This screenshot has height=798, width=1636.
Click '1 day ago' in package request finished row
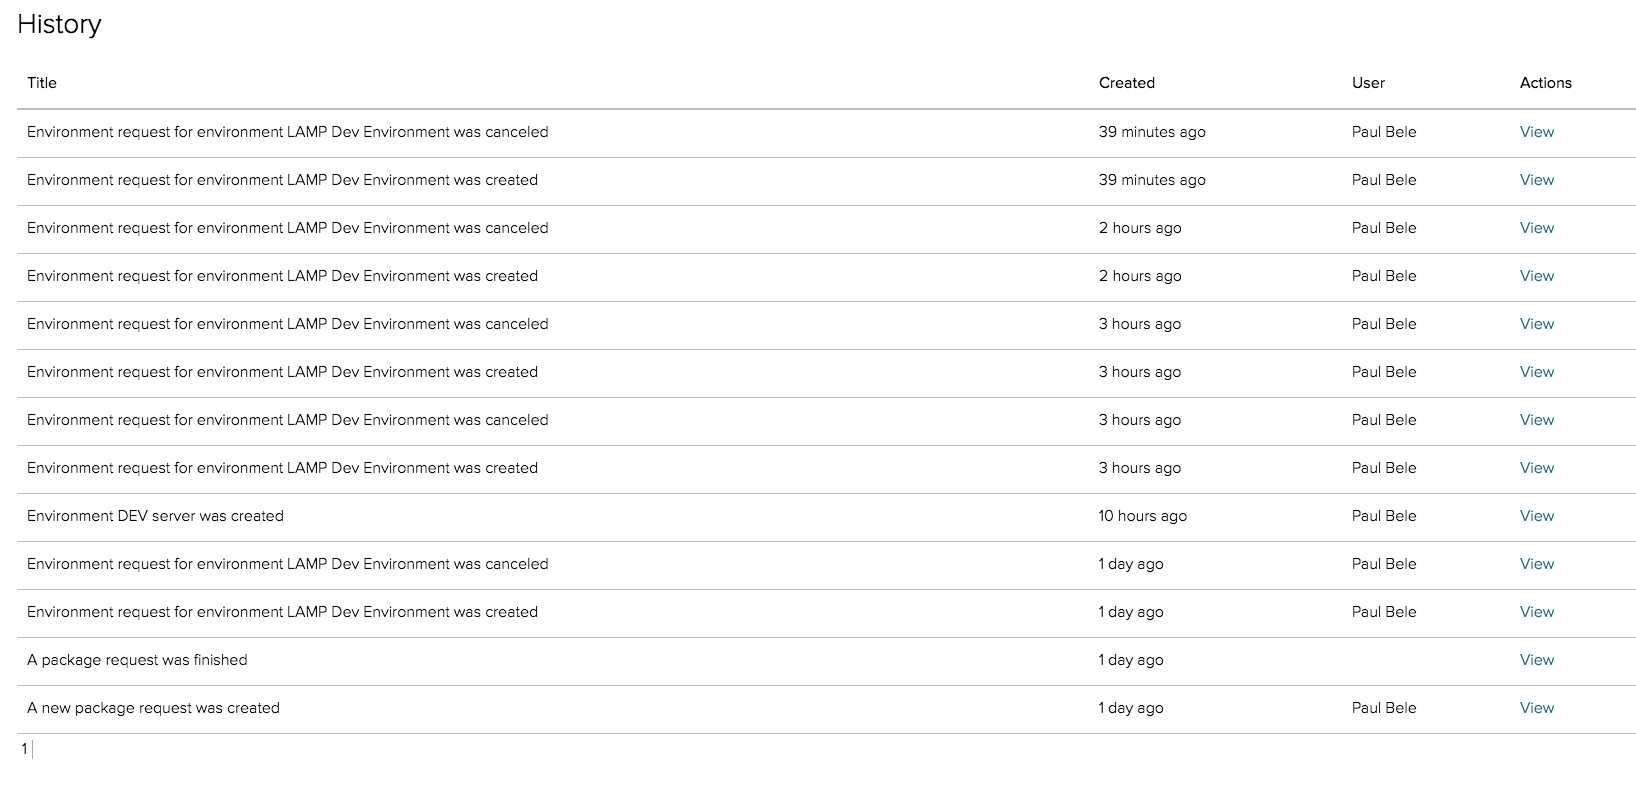click(x=1131, y=660)
